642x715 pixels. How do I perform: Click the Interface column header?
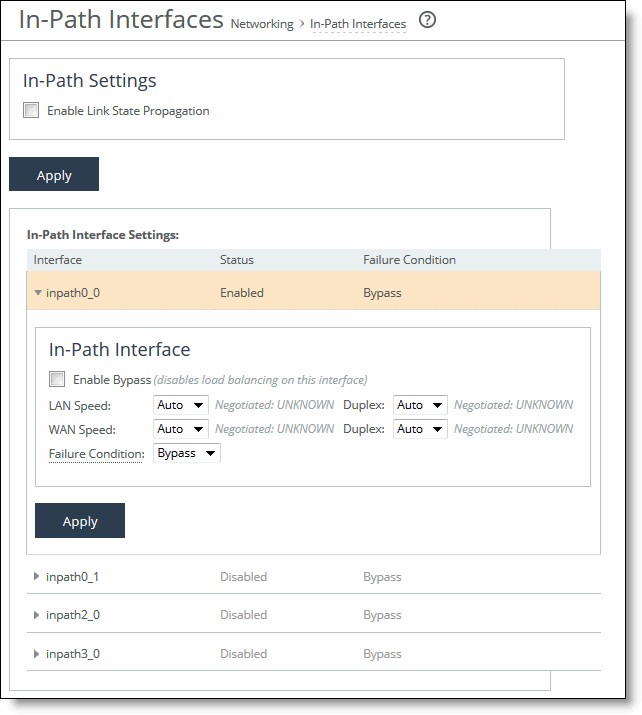[58, 260]
